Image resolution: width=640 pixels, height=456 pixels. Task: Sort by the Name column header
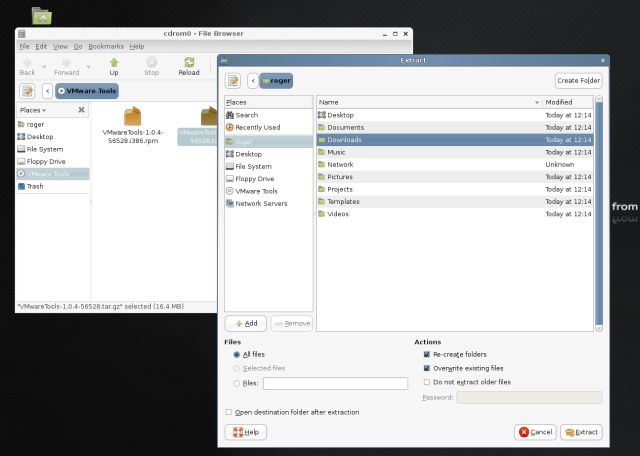(x=429, y=102)
